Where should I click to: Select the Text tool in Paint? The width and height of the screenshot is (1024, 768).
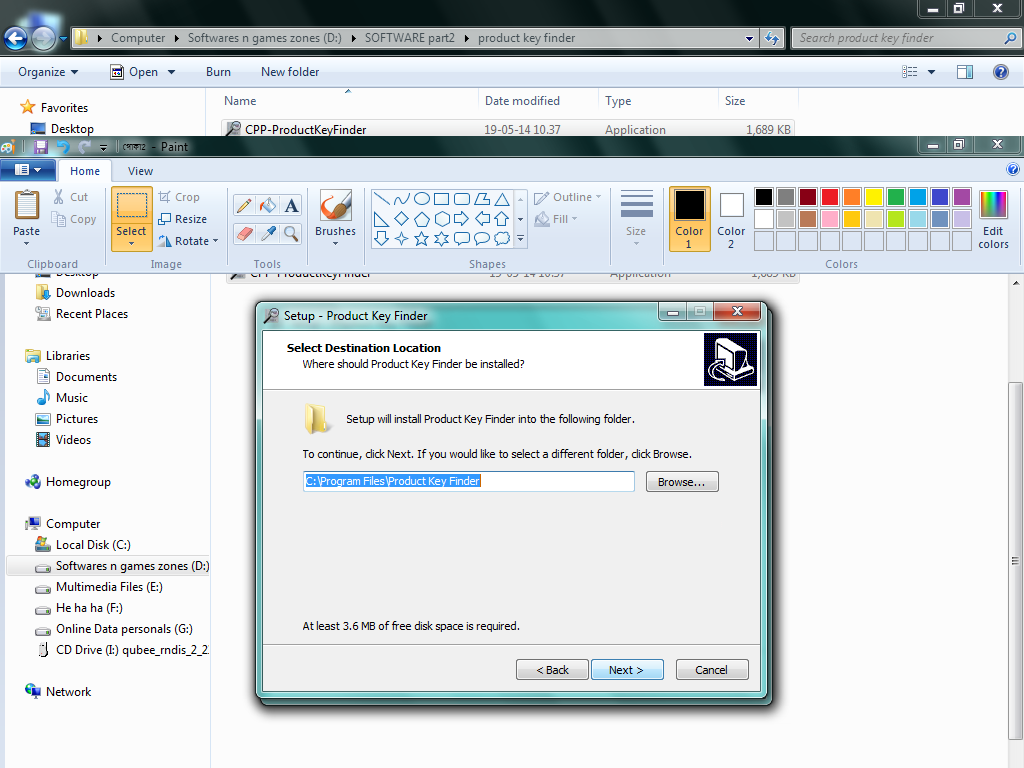point(291,205)
